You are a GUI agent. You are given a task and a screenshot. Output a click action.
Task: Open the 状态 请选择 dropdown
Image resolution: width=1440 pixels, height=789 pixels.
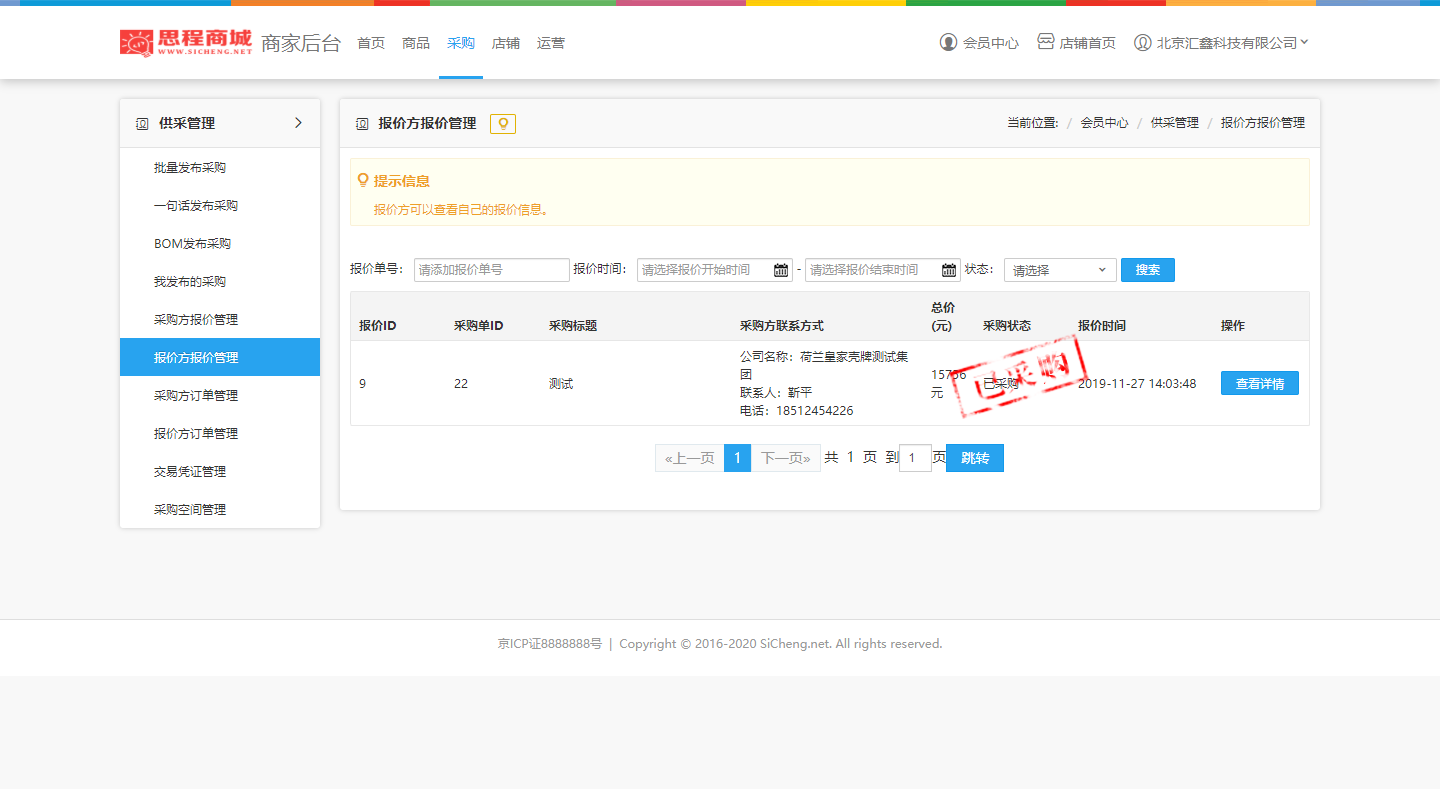point(1060,270)
